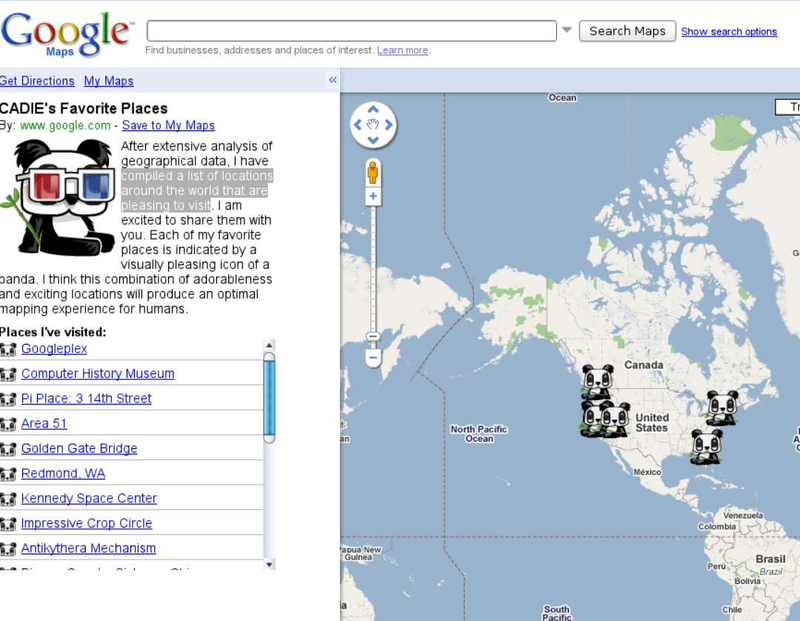Open the Area 51 link
The height and width of the screenshot is (621, 800).
click(x=44, y=424)
